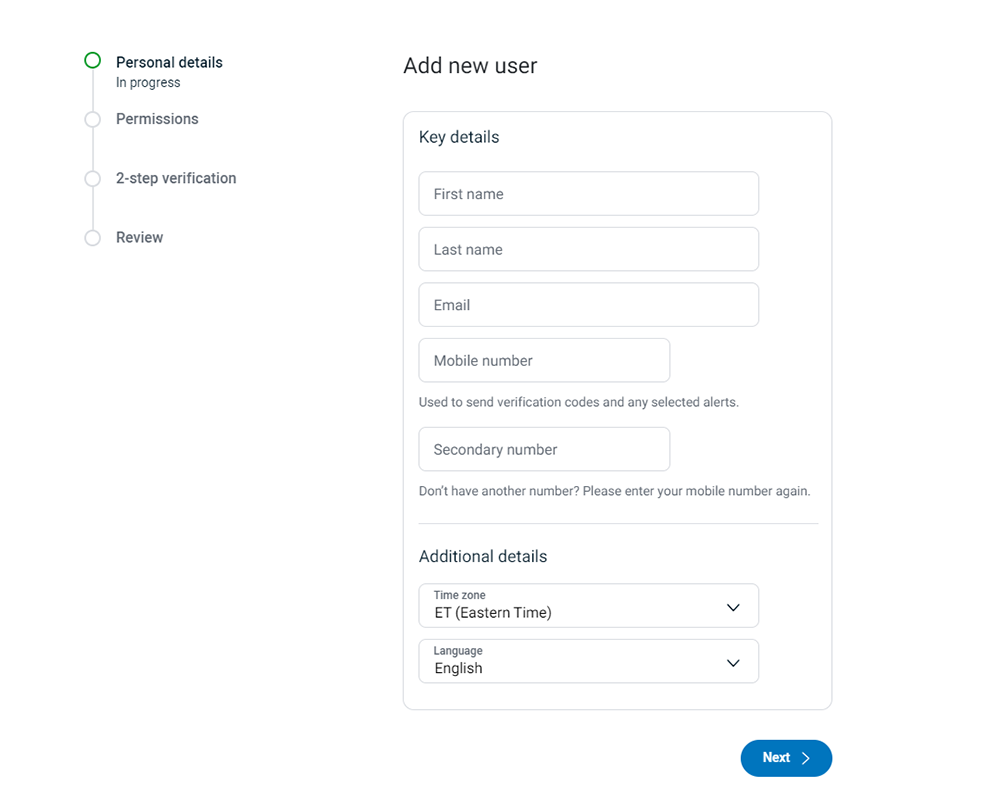Click the Mobile number input field

544,360
